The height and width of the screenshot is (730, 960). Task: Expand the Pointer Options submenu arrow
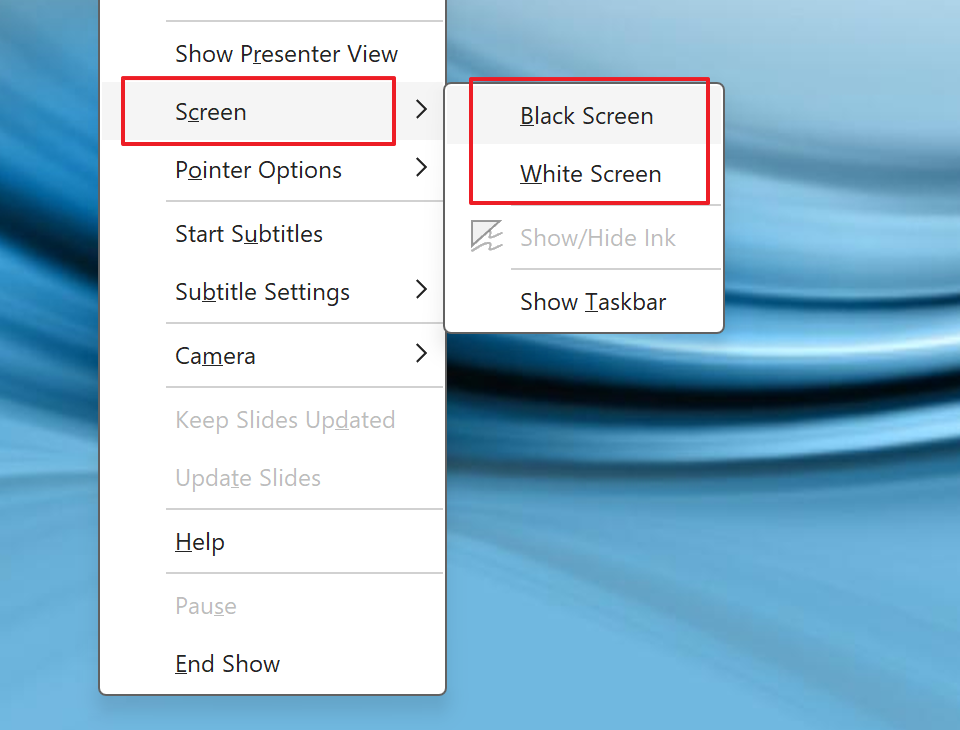tap(422, 167)
